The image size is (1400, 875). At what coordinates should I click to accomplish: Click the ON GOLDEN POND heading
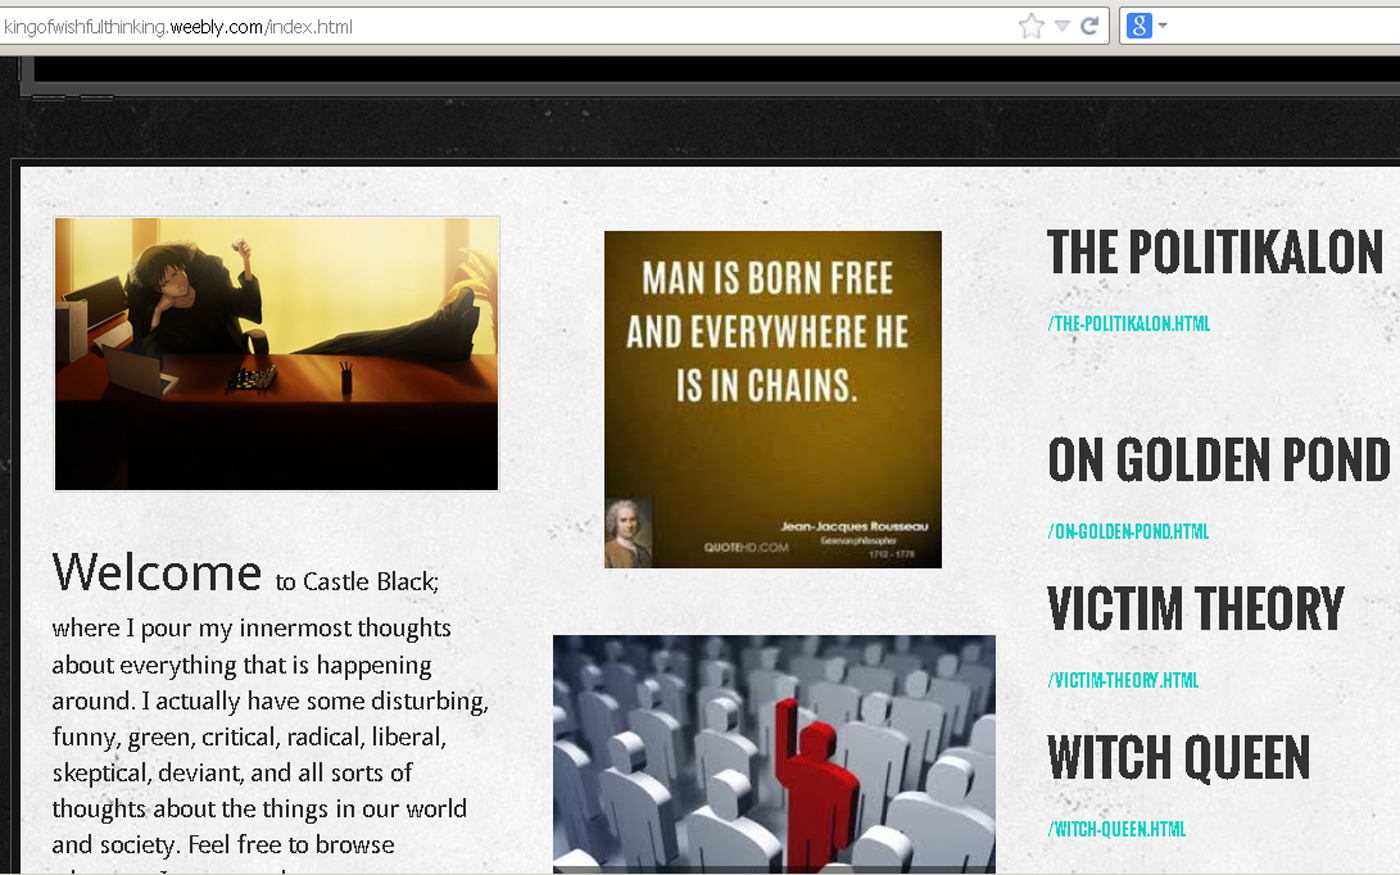[1219, 460]
